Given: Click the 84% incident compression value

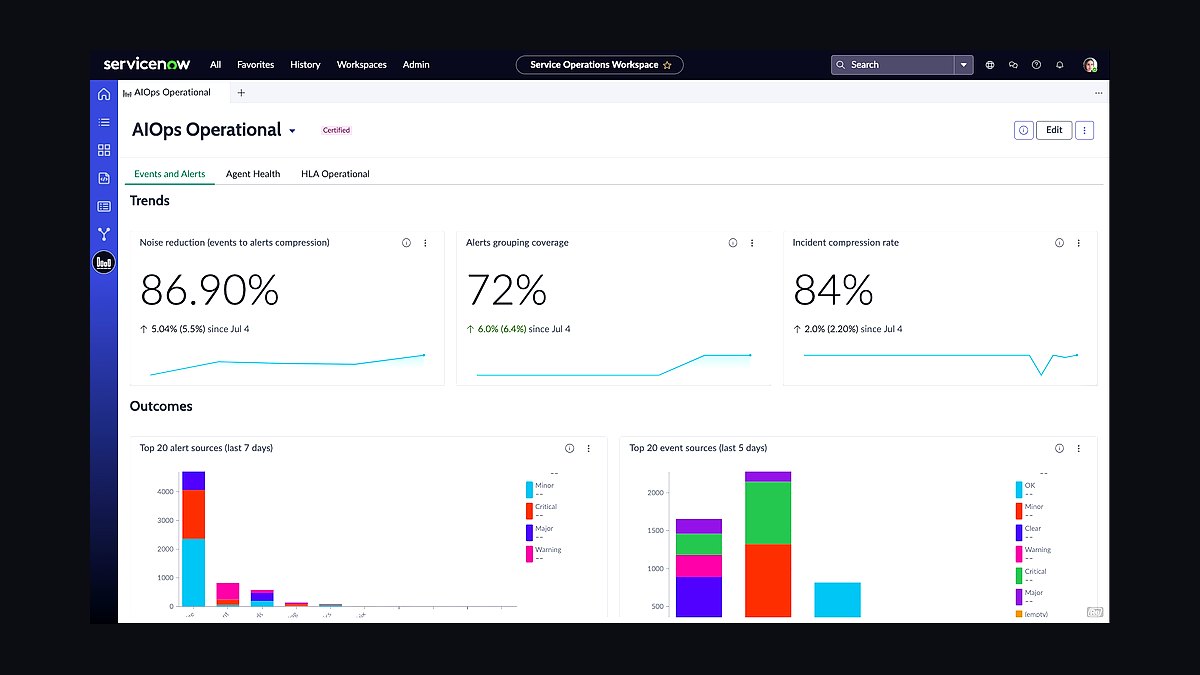Looking at the screenshot, I should 833,291.
